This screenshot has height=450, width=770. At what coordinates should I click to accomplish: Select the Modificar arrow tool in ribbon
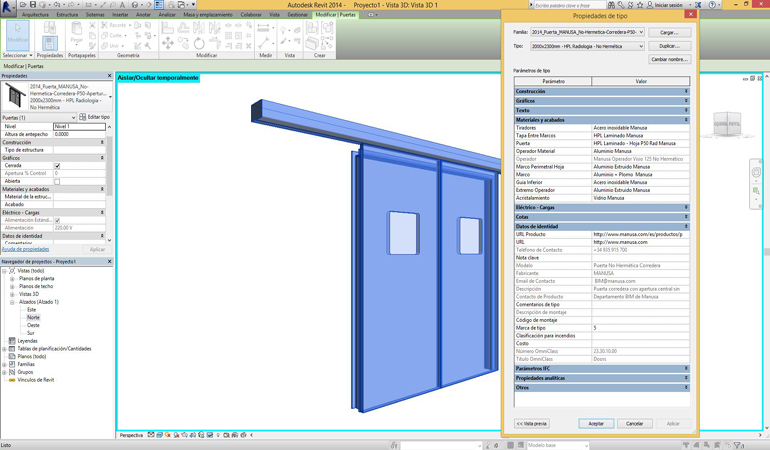[x=18, y=35]
